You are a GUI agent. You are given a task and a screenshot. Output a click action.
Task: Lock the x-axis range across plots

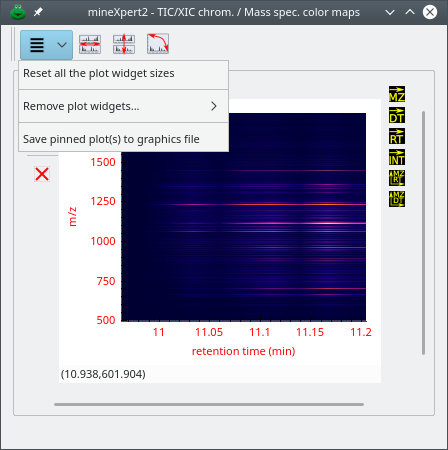pyautogui.click(x=90, y=44)
